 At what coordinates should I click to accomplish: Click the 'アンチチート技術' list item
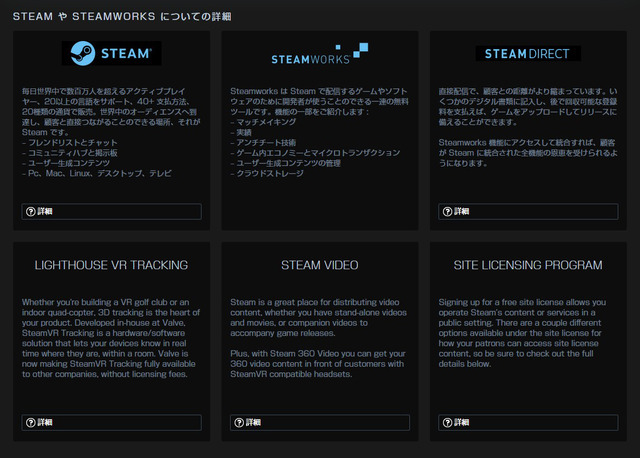263,142
